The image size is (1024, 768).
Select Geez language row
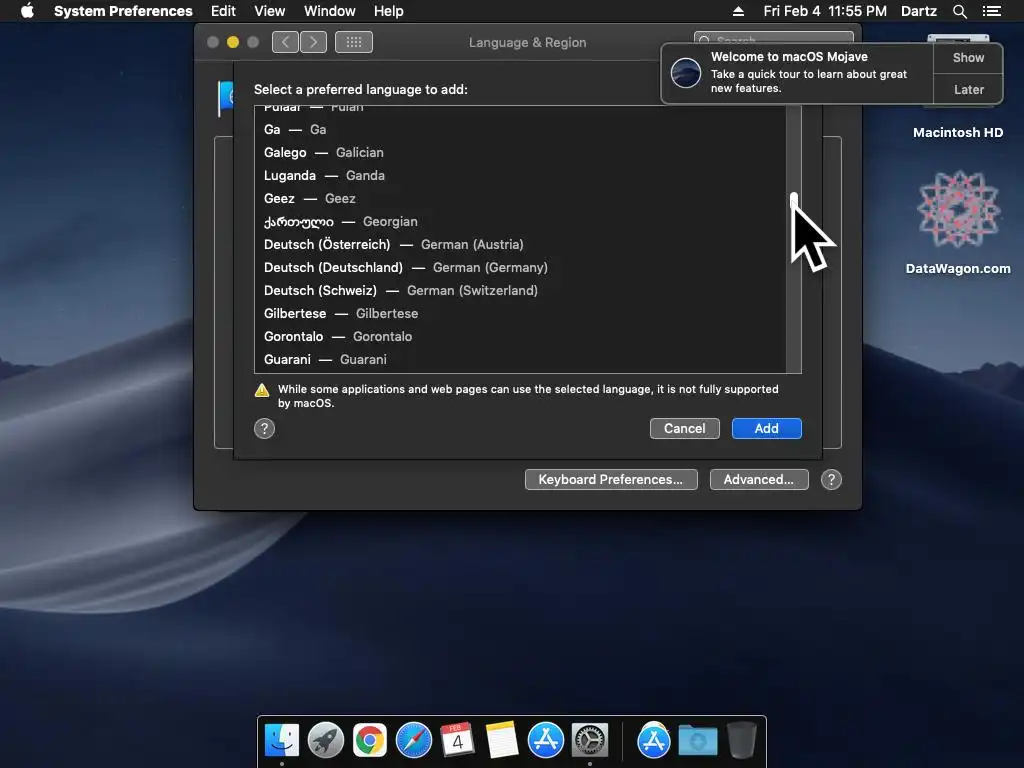point(520,199)
